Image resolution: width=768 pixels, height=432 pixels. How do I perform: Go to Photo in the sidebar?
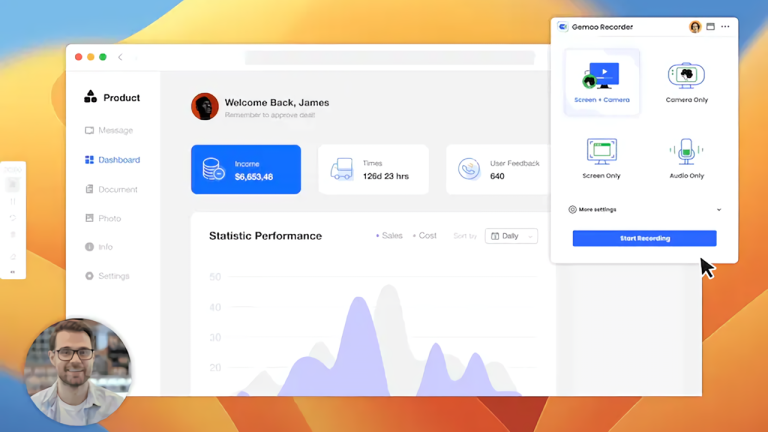coord(103,218)
